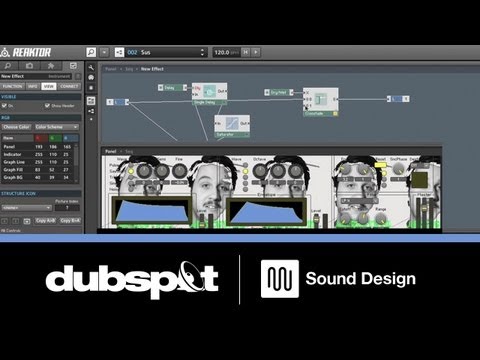This screenshot has height=360, width=480.
Task: Click the Octave knob on second oscillator
Action: pos(260,171)
